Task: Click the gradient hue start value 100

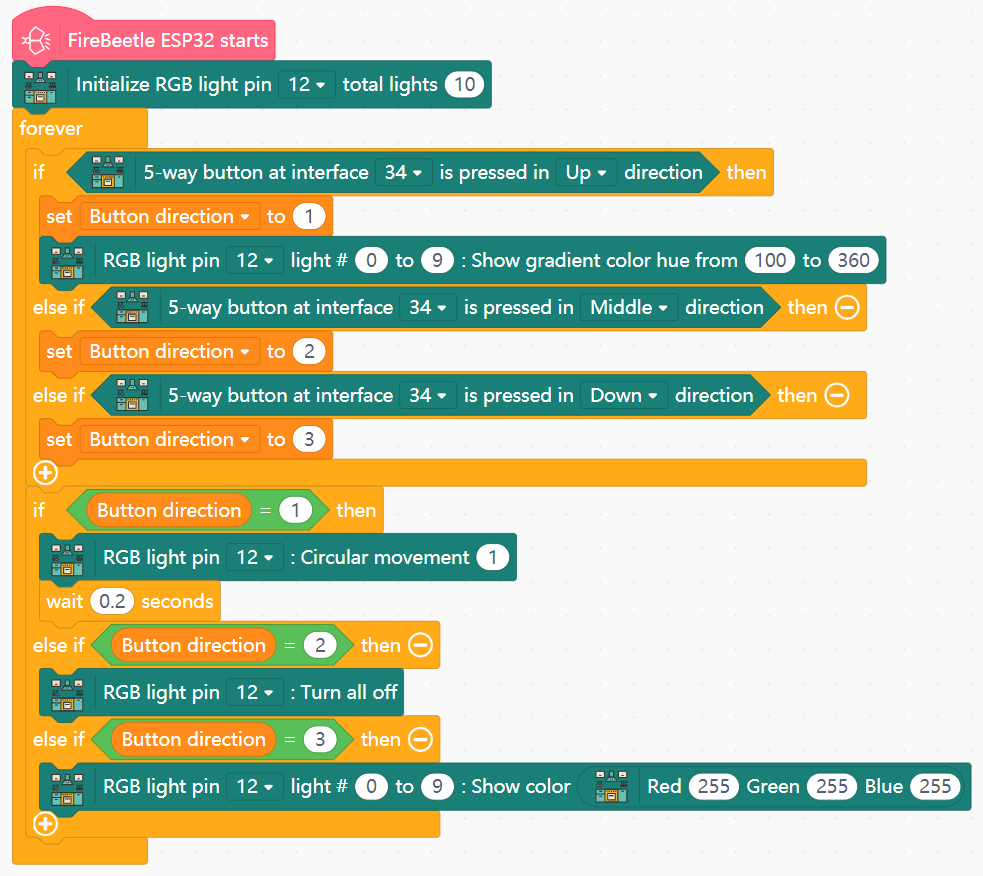Action: 769,261
